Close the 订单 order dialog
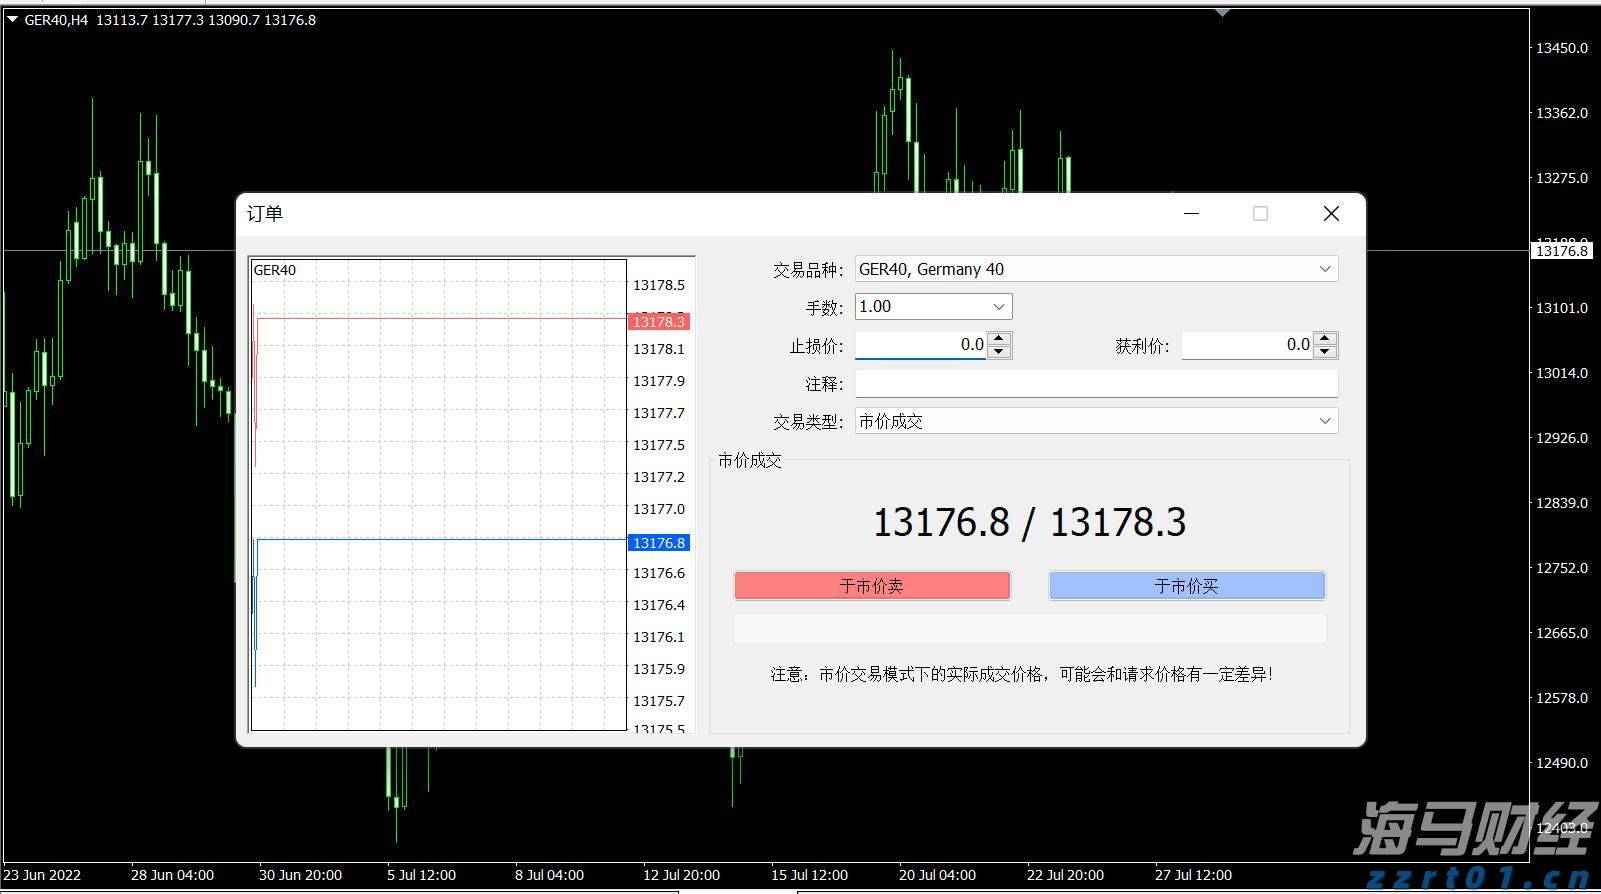1601x894 pixels. click(1331, 214)
